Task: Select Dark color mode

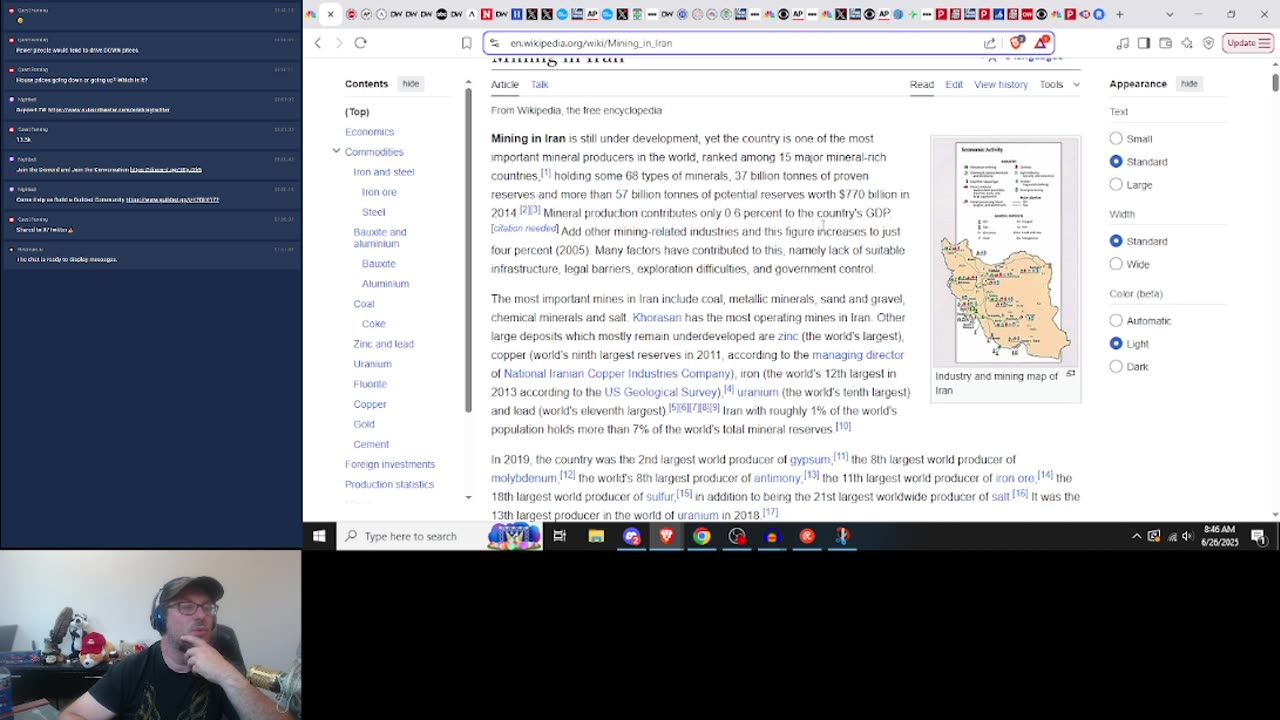Action: pyautogui.click(x=1116, y=366)
